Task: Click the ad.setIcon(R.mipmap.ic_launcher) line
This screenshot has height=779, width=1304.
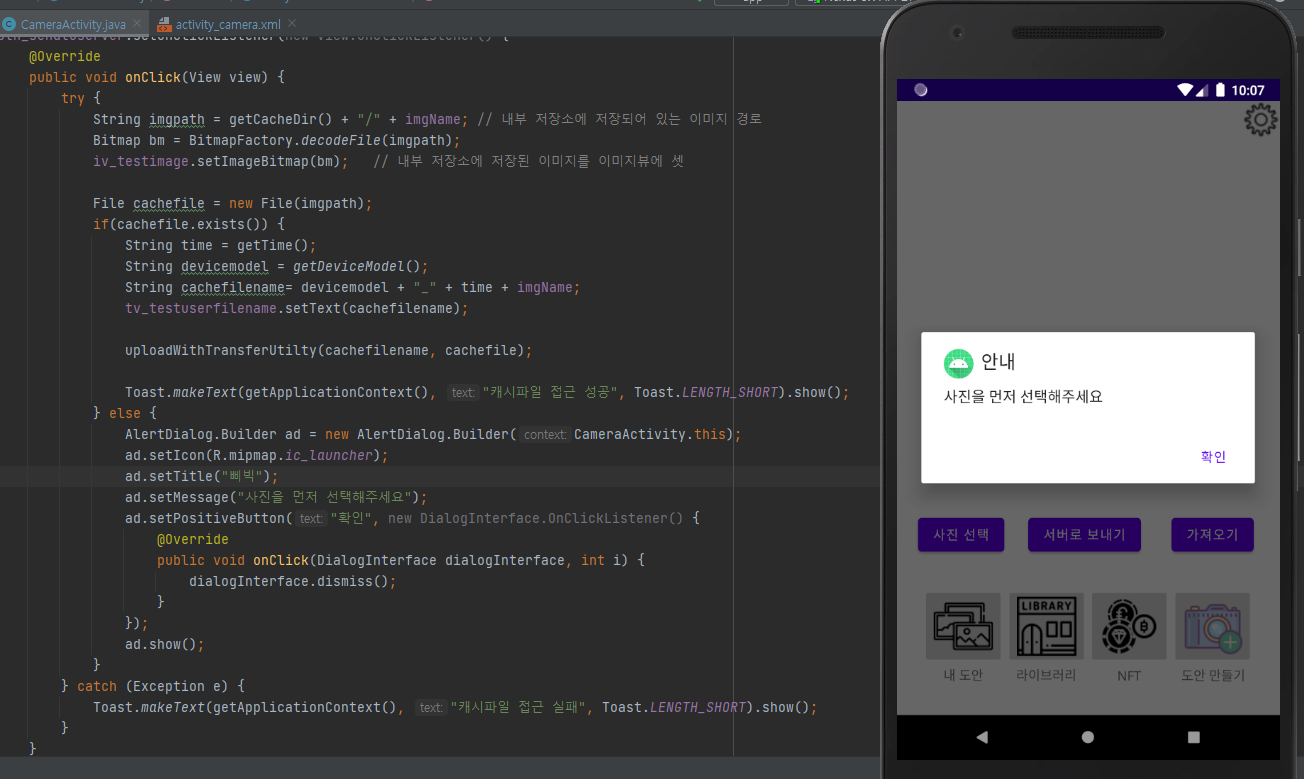Action: 256,455
